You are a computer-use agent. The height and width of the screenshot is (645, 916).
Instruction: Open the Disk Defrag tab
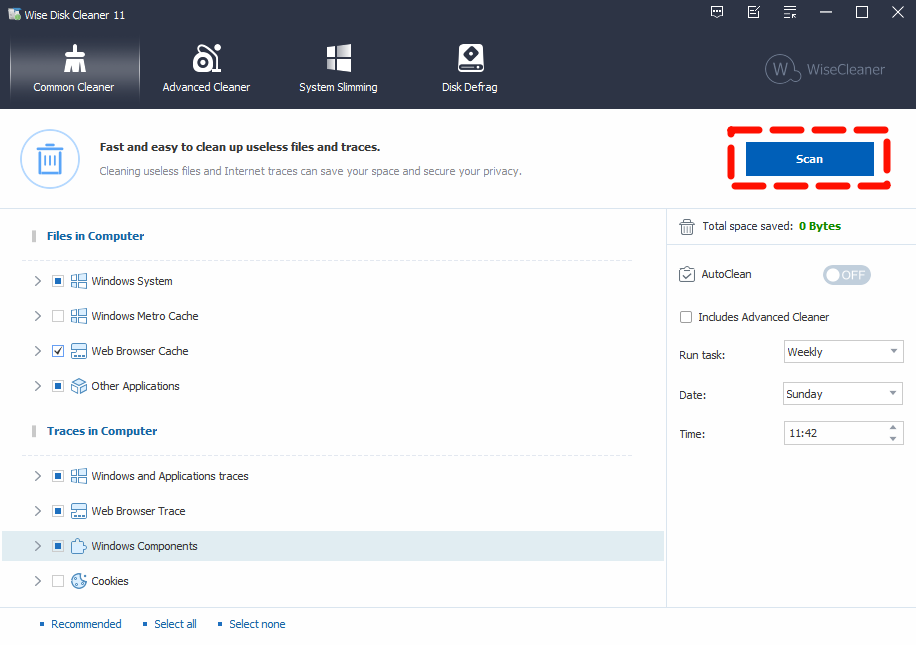click(470, 69)
